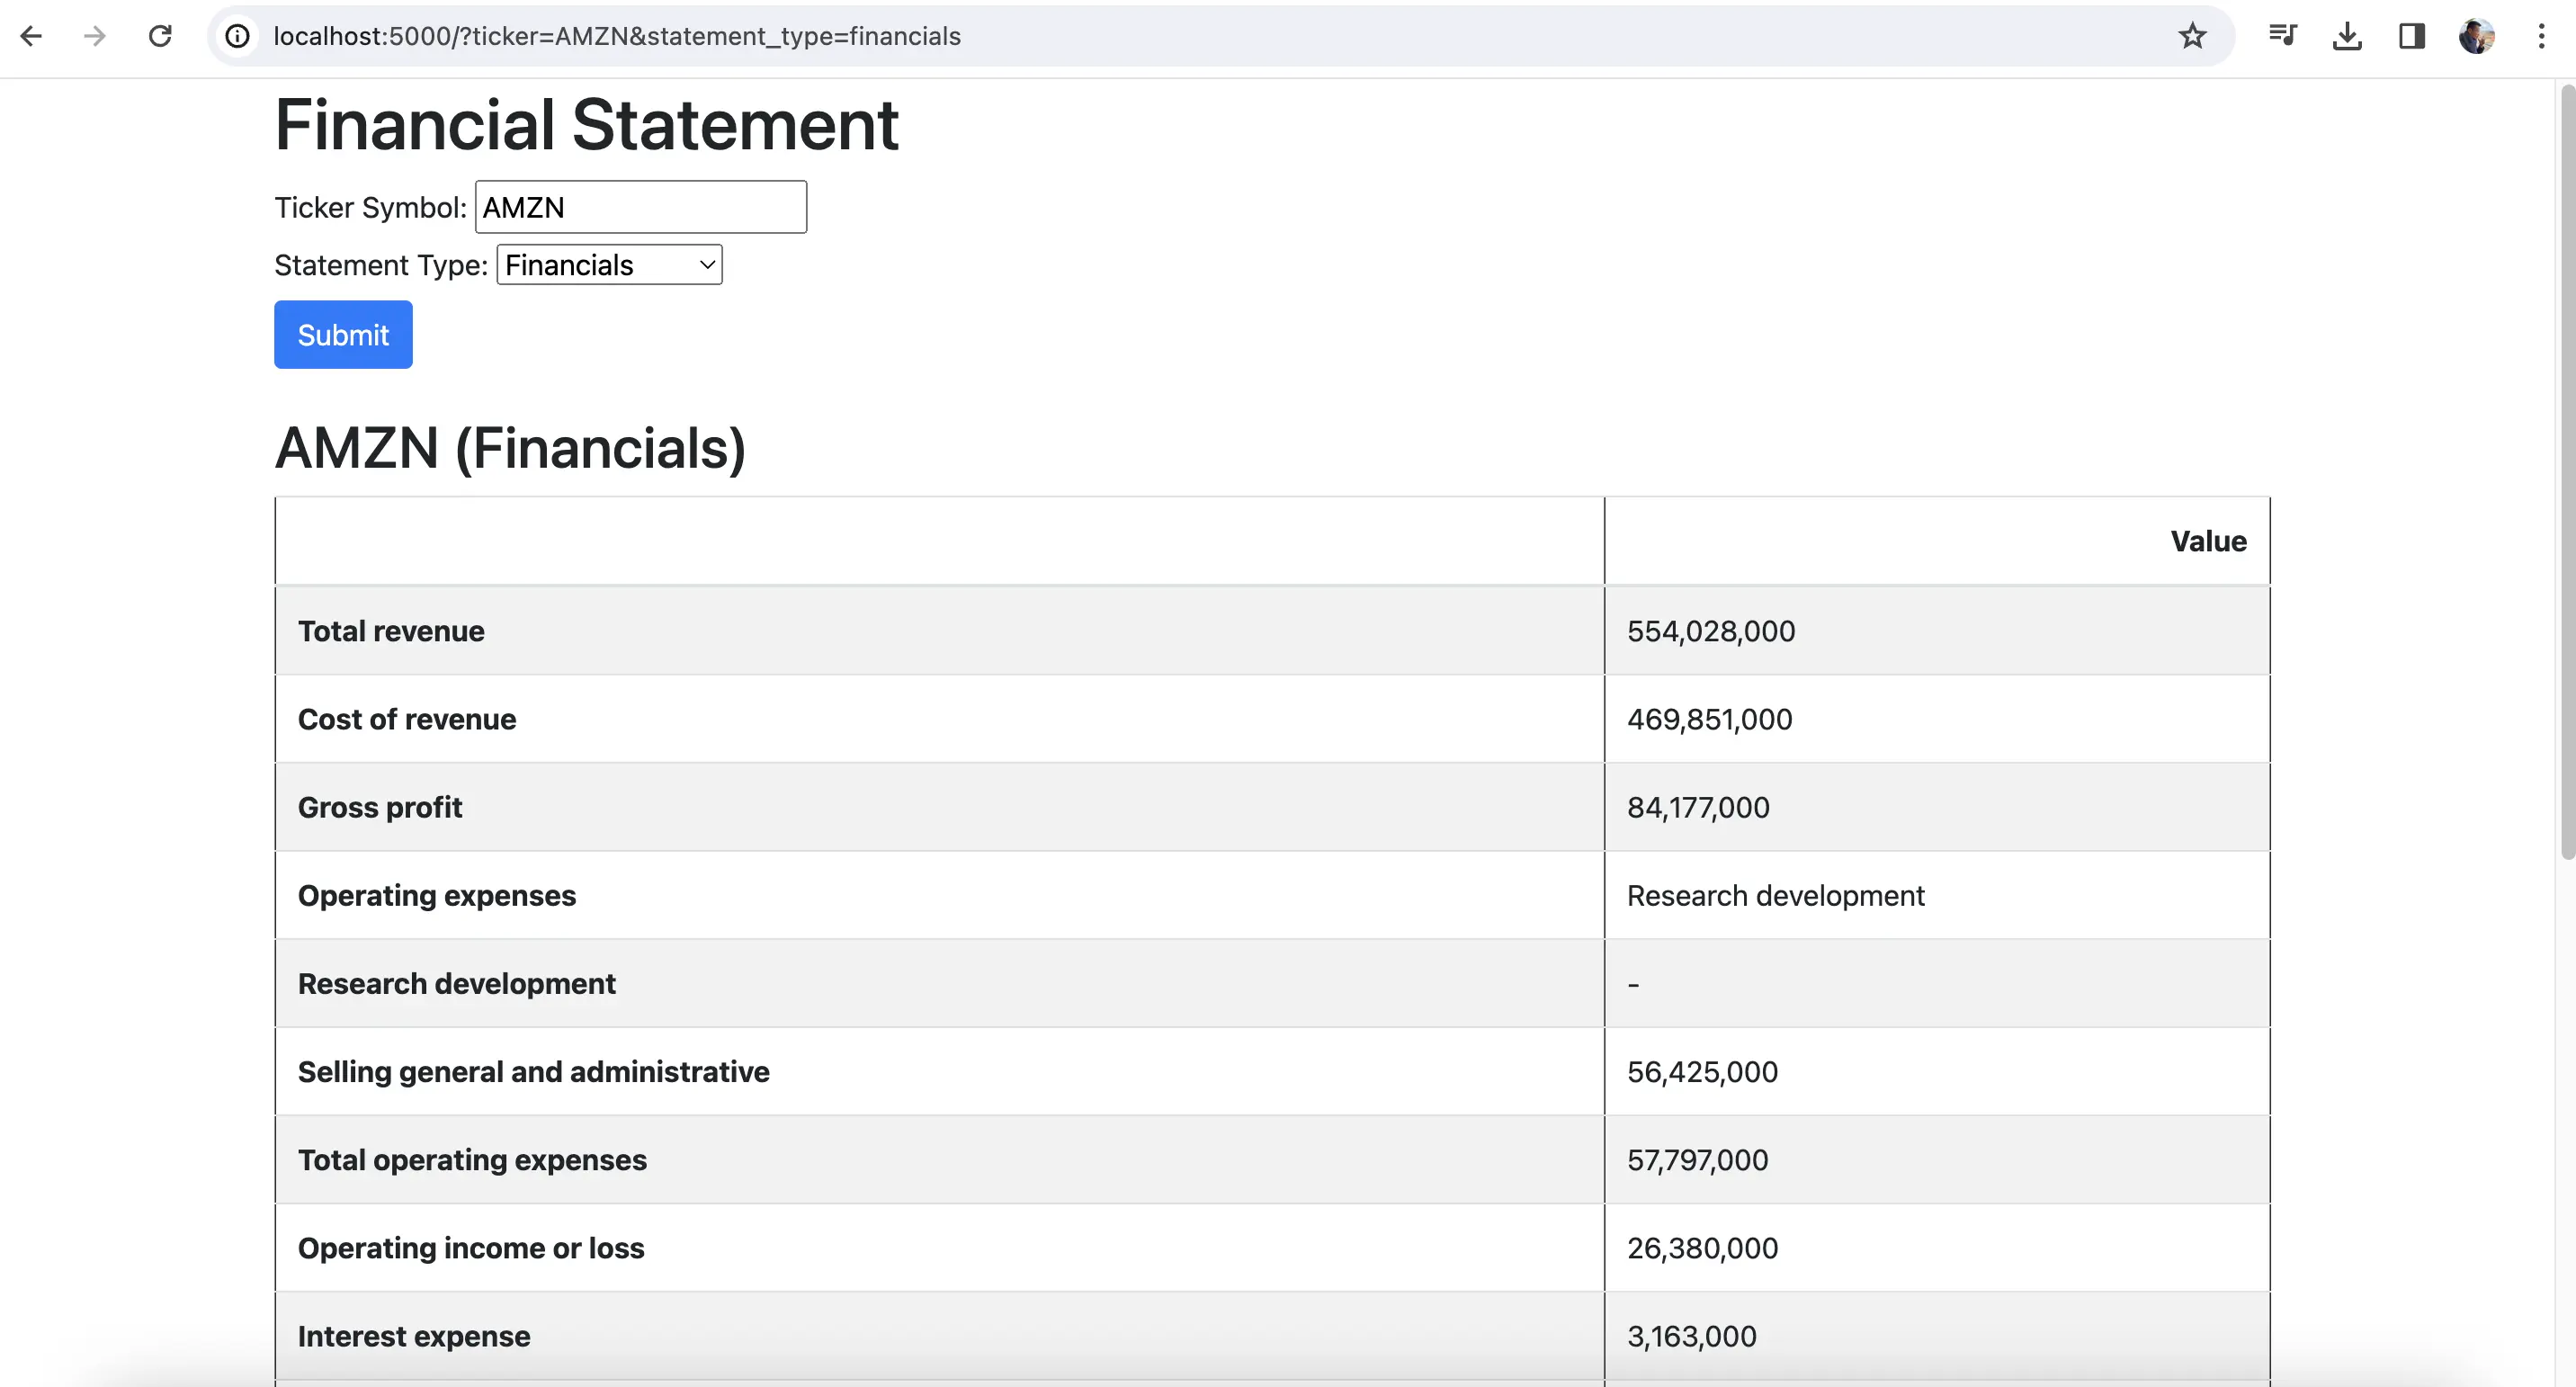
Task: Click the Gross profit row label
Action: coord(380,807)
